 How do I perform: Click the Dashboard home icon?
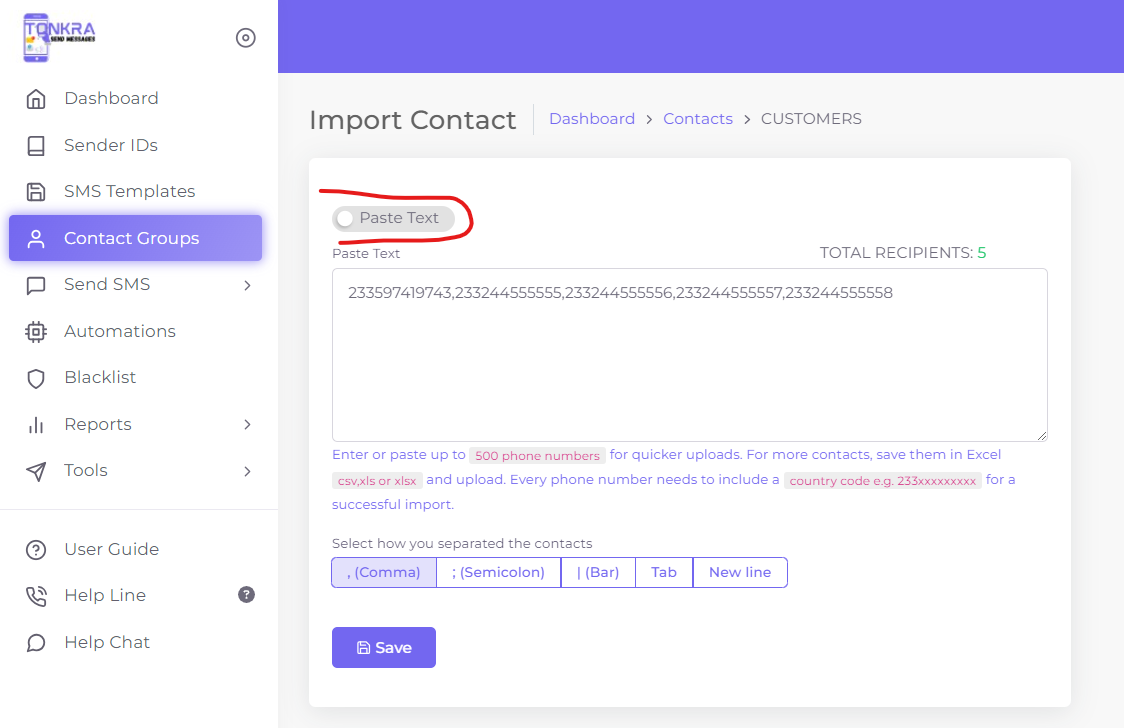(36, 99)
